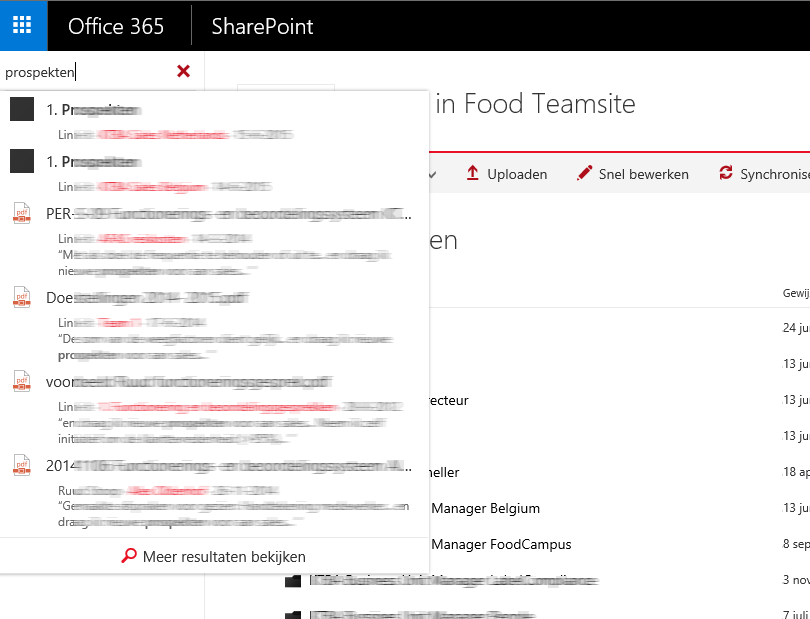810x619 pixels.
Task: Click the upload arrow icon
Action: point(472,173)
